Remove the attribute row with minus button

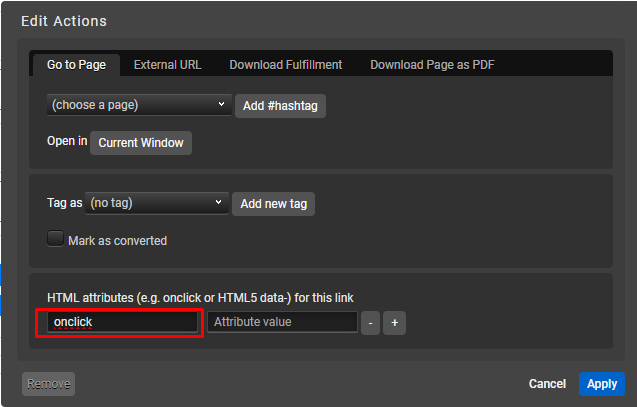coord(370,323)
